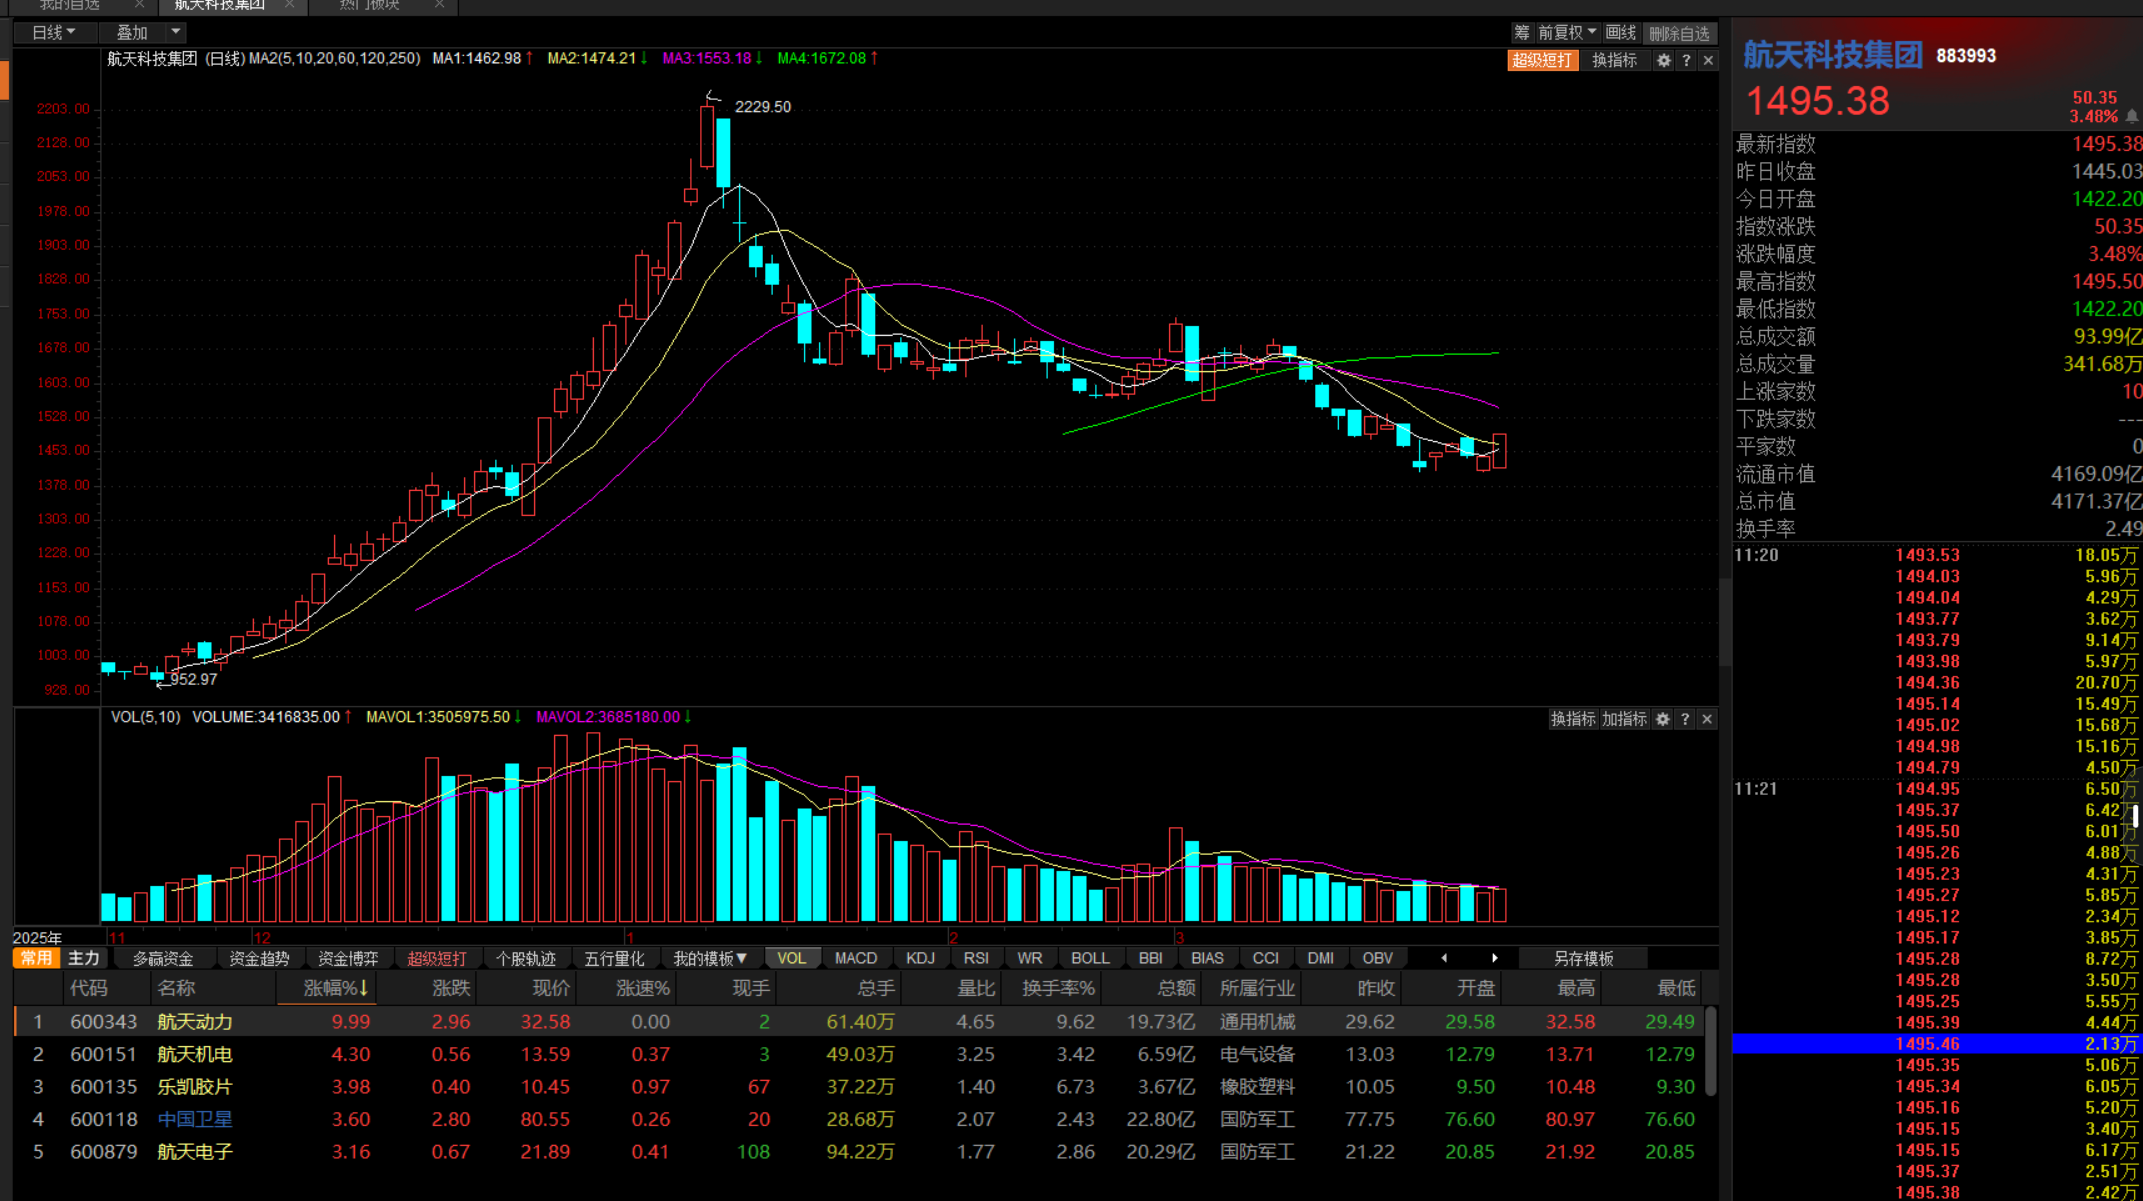
Task: Open main chart indicator settings gear
Action: [x=1663, y=61]
